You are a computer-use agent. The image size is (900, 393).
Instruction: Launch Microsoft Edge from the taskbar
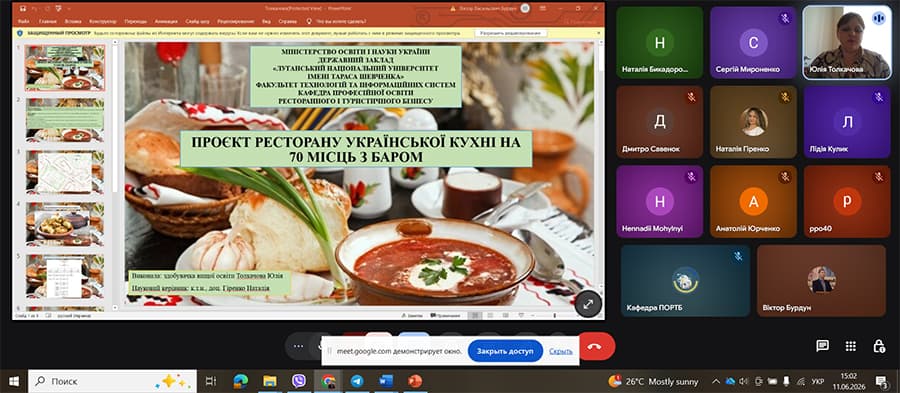240,381
